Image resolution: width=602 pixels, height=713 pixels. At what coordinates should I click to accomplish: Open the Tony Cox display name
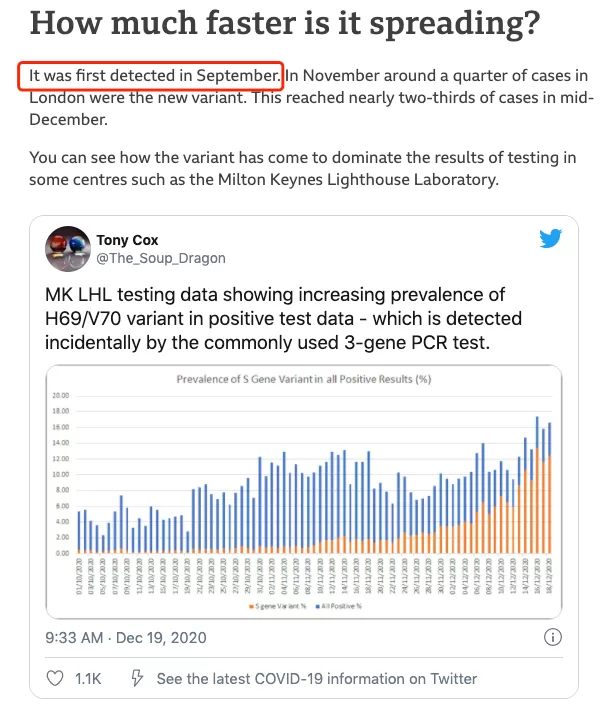[127, 240]
